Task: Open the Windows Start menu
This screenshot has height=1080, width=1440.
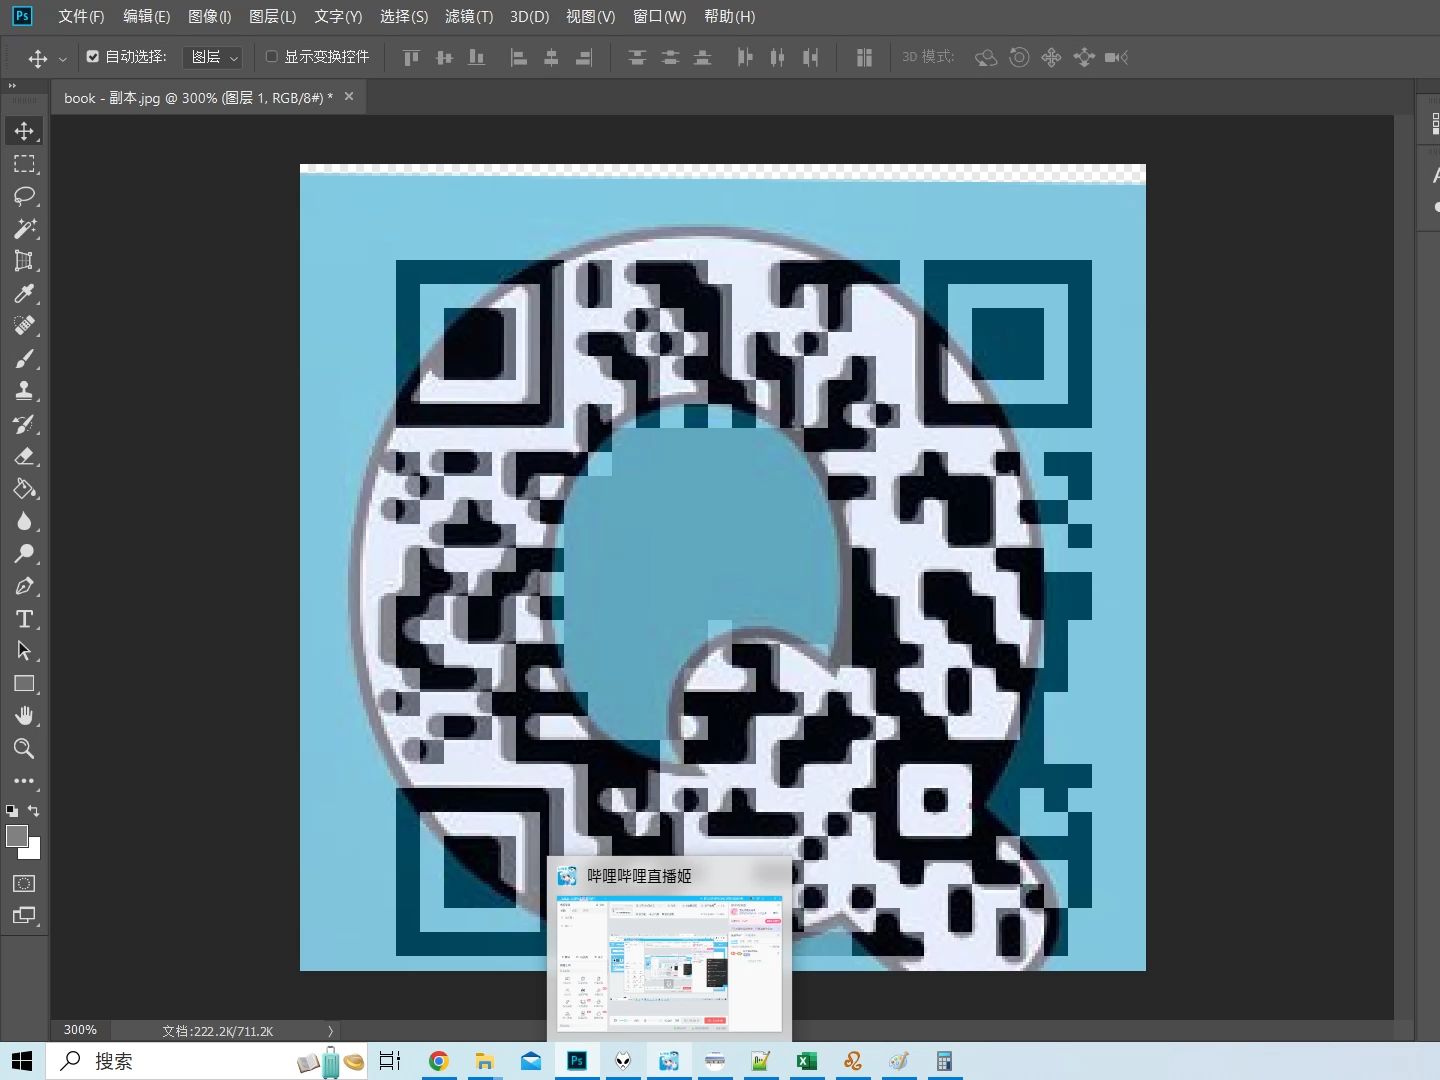Action: pyautogui.click(x=22, y=1061)
